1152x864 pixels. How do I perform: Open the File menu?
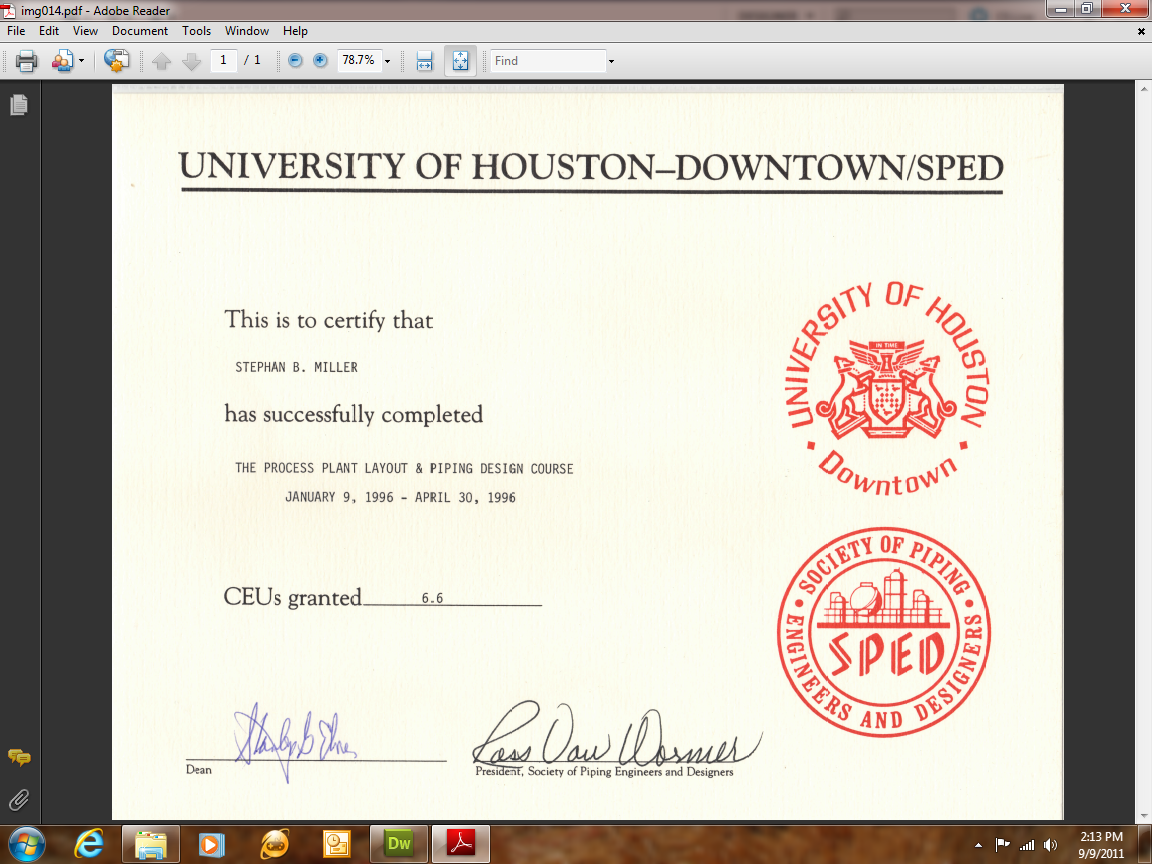pos(16,31)
